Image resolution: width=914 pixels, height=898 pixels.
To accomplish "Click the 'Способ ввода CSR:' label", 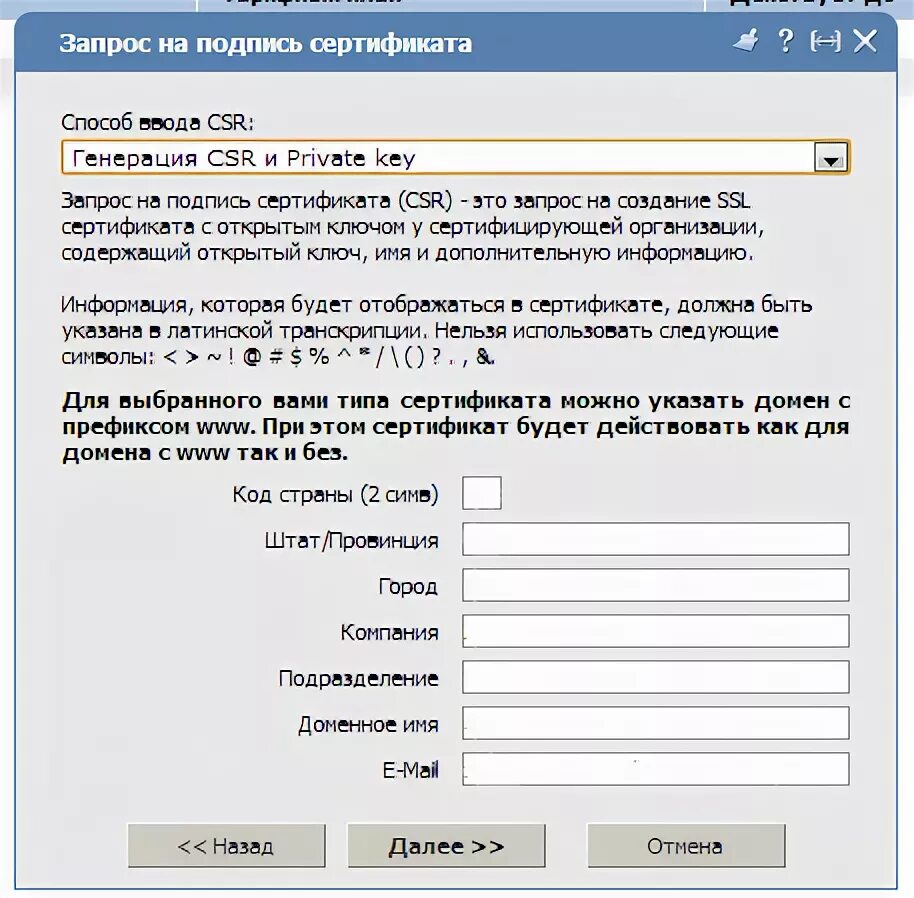I will click(x=157, y=122).
